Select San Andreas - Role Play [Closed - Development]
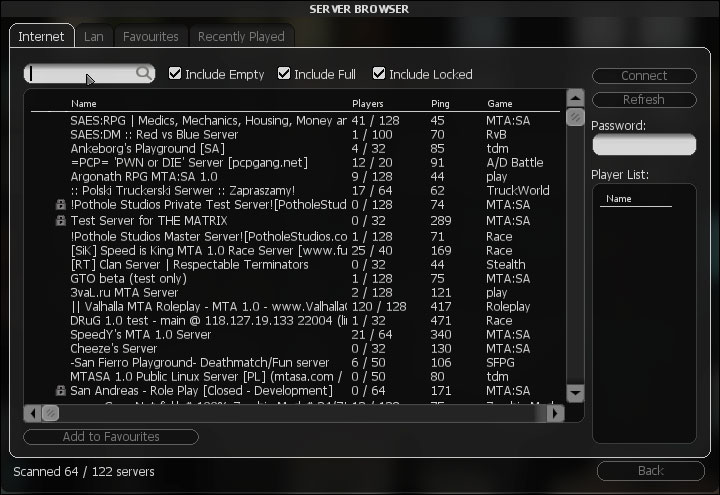The image size is (720, 495). click(x=295, y=391)
